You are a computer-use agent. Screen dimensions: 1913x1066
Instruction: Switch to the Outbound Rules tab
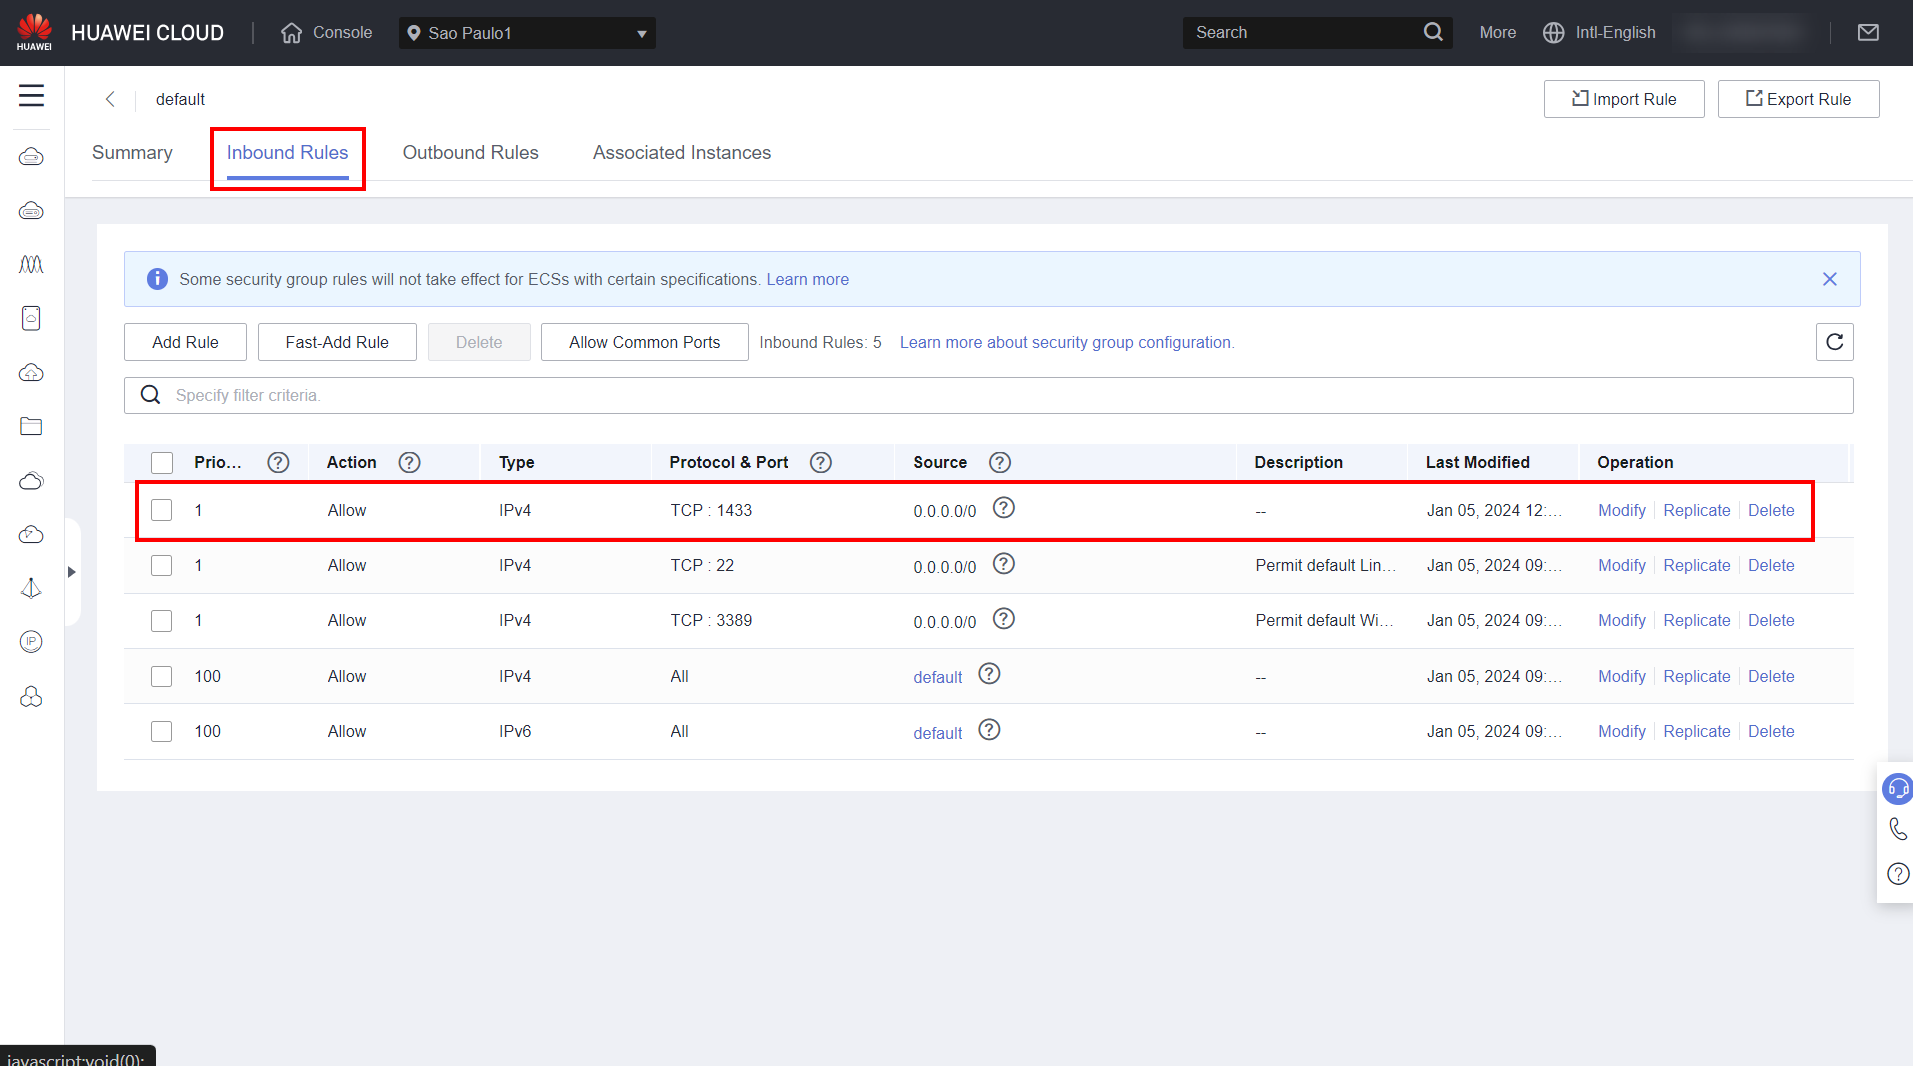(470, 153)
